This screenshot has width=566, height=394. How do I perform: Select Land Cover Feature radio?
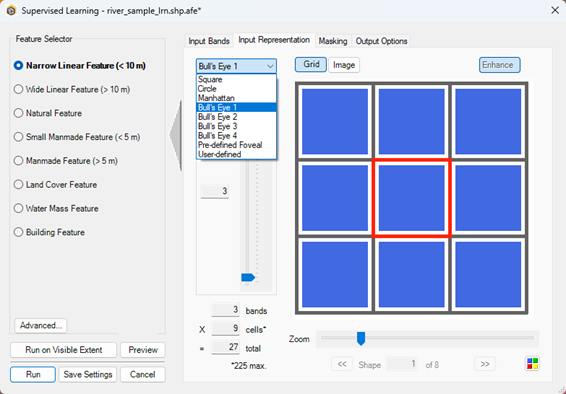click(x=18, y=185)
